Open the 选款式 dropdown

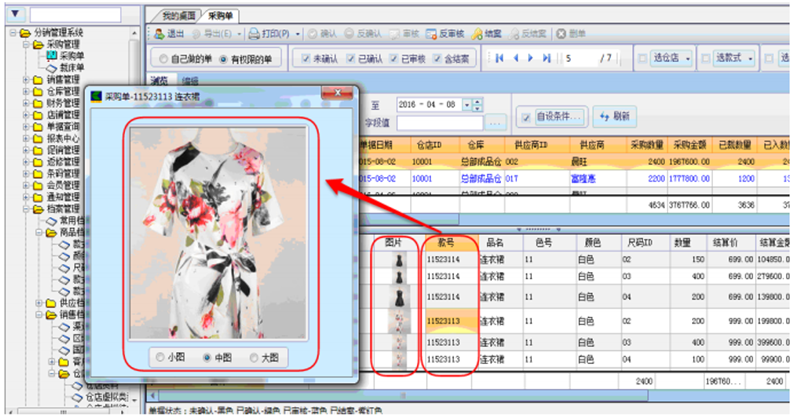click(x=749, y=59)
